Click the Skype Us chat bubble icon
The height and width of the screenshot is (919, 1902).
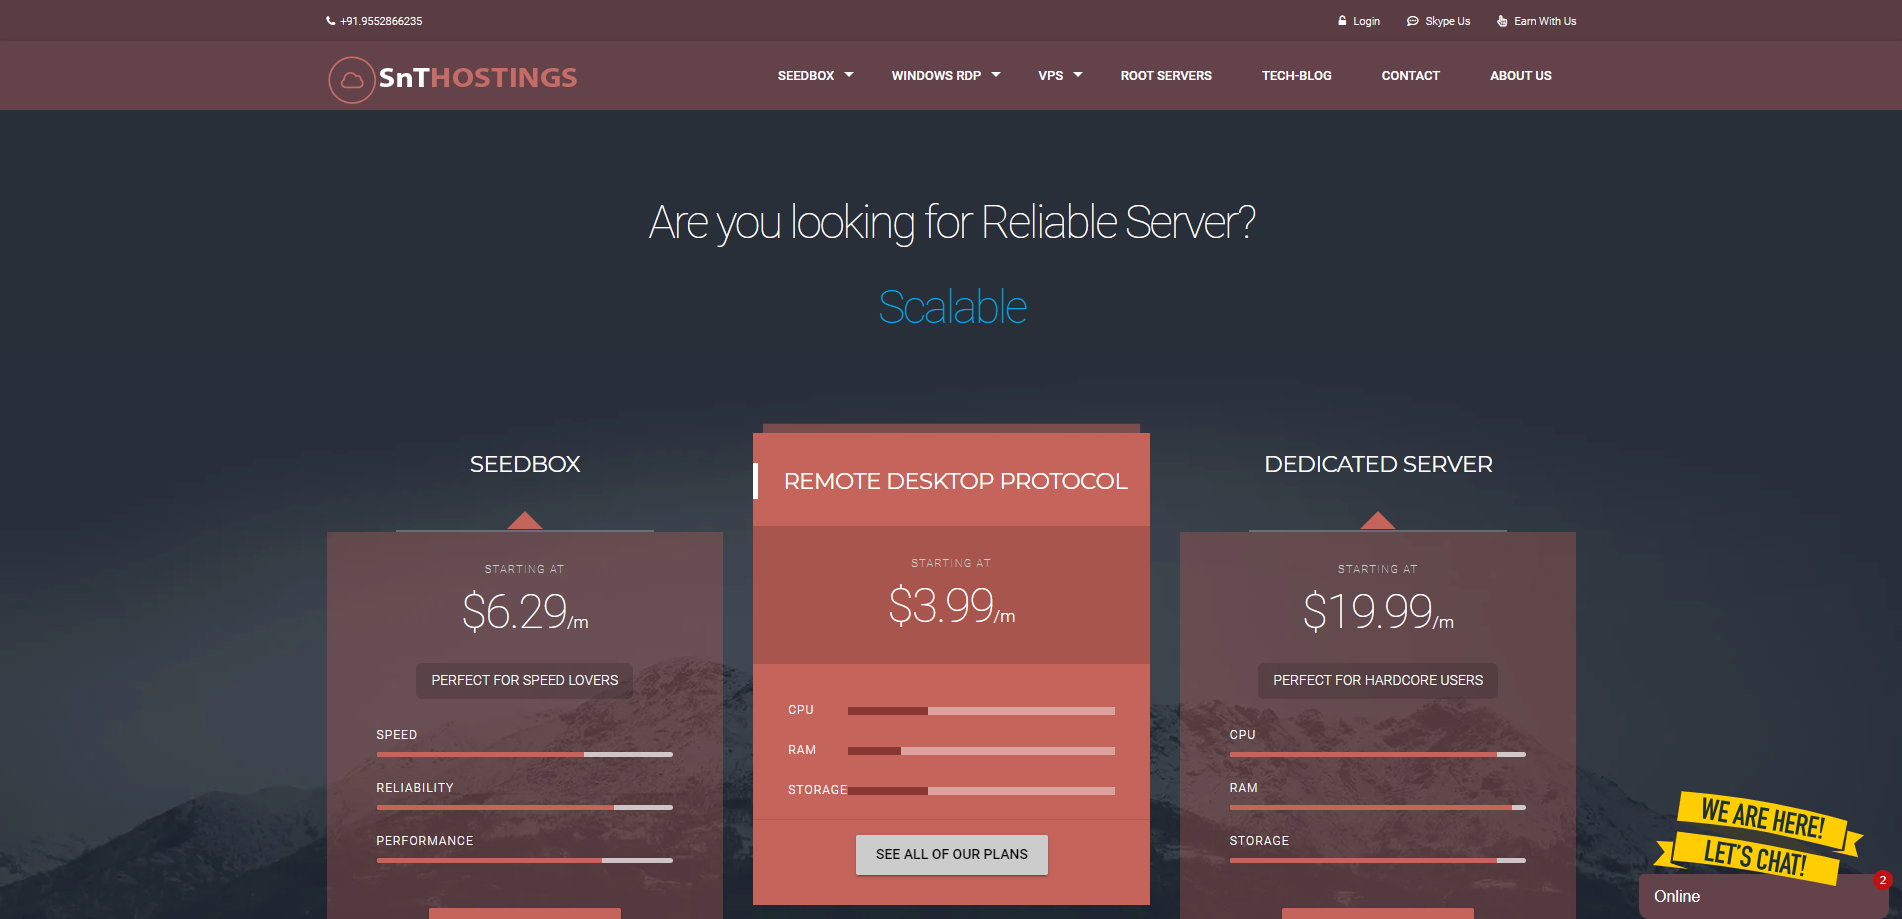[1412, 21]
